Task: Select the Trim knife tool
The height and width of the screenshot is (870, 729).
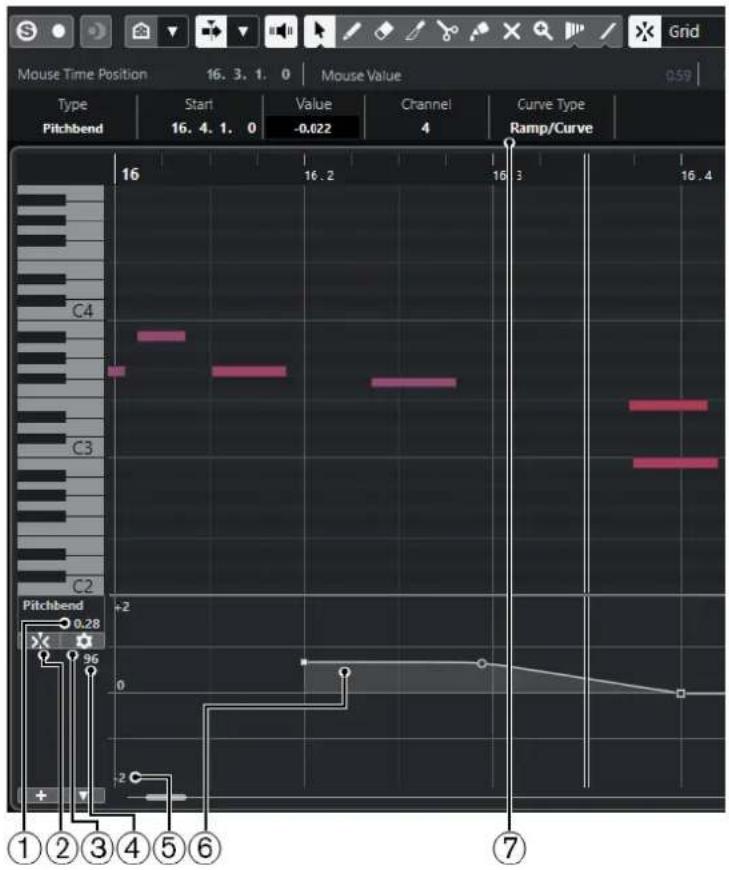Action: coord(416,31)
